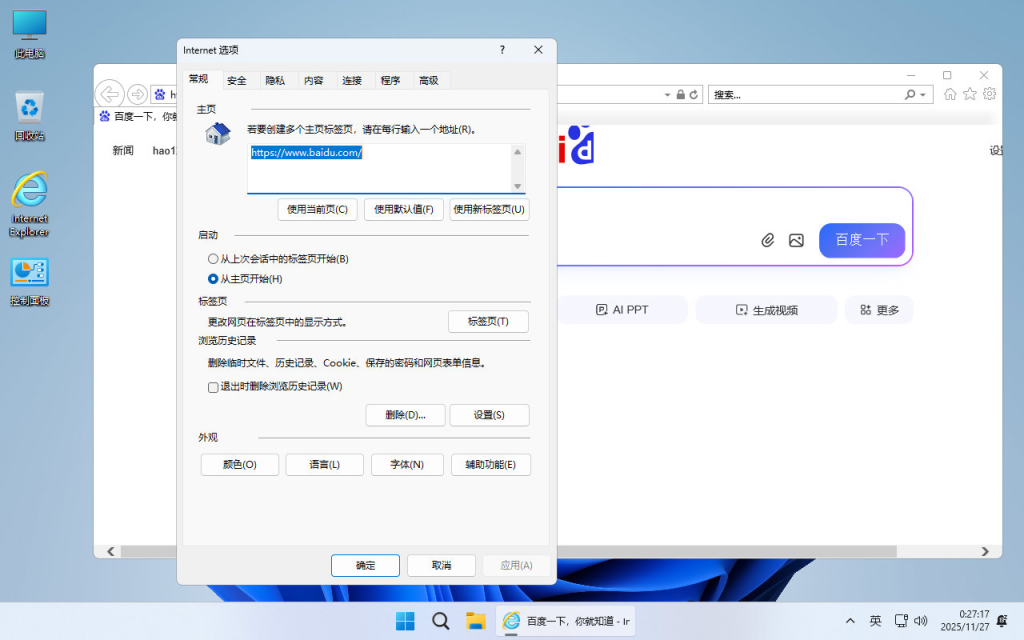This screenshot has width=1024, height=640.
Task: Open the address bar dropdown arrow
Action: pyautogui.click(x=666, y=94)
